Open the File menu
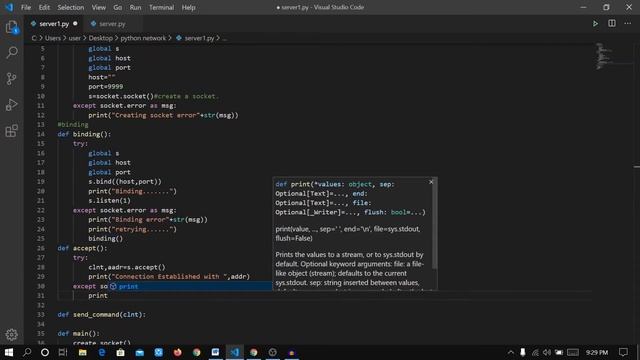This screenshot has height=360, width=640. pyautogui.click(x=26, y=7)
